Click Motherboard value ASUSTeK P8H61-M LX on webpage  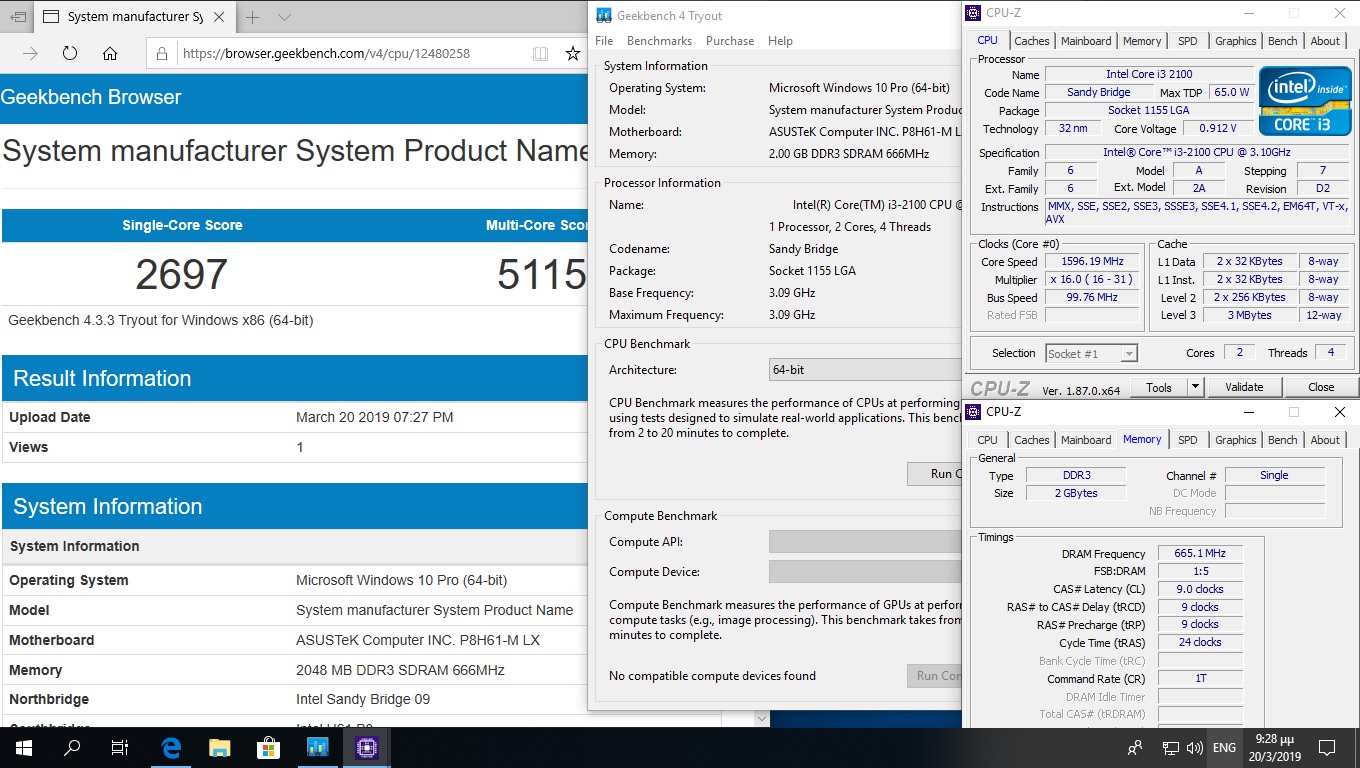click(418, 640)
